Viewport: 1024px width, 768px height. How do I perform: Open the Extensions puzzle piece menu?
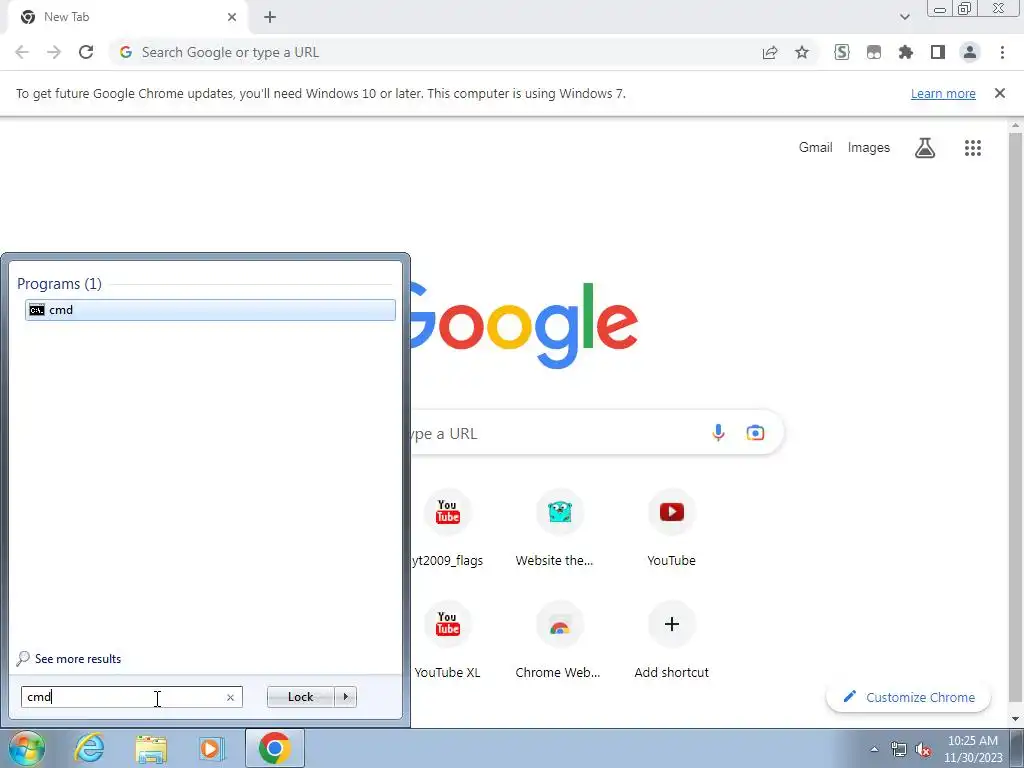tap(906, 52)
